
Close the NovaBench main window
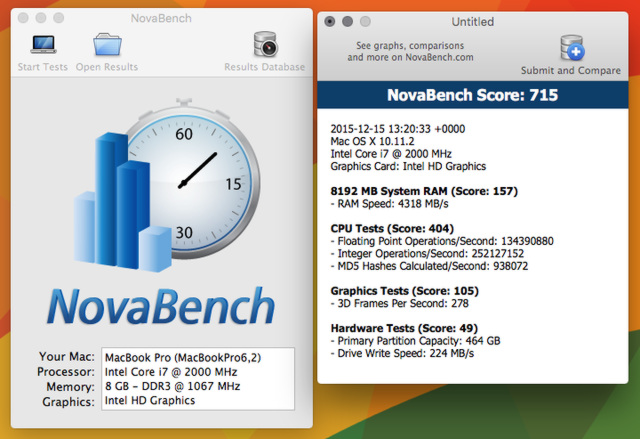pyautogui.click(x=23, y=18)
